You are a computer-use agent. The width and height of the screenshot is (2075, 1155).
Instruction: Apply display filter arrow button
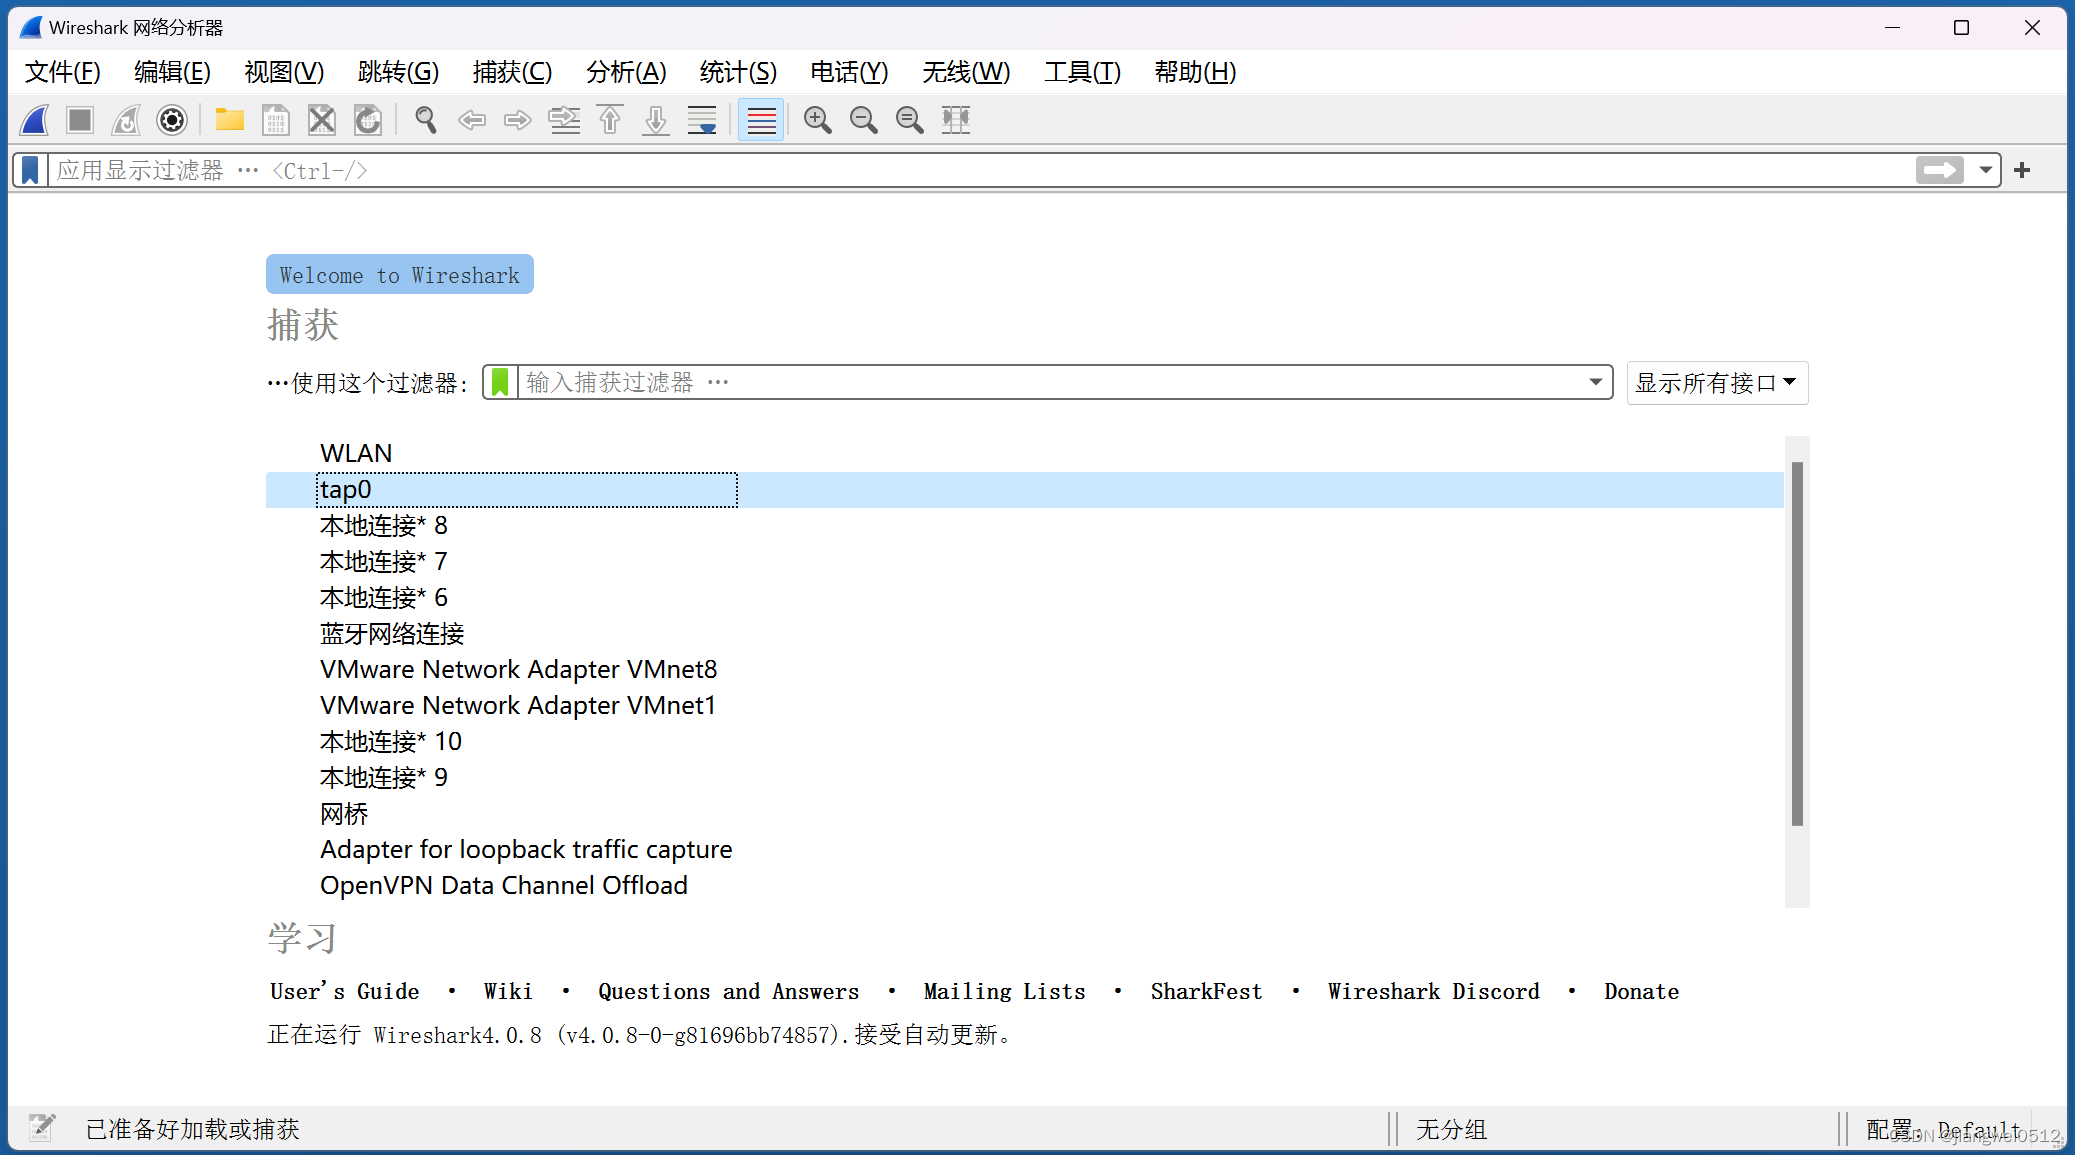pos(1940,170)
